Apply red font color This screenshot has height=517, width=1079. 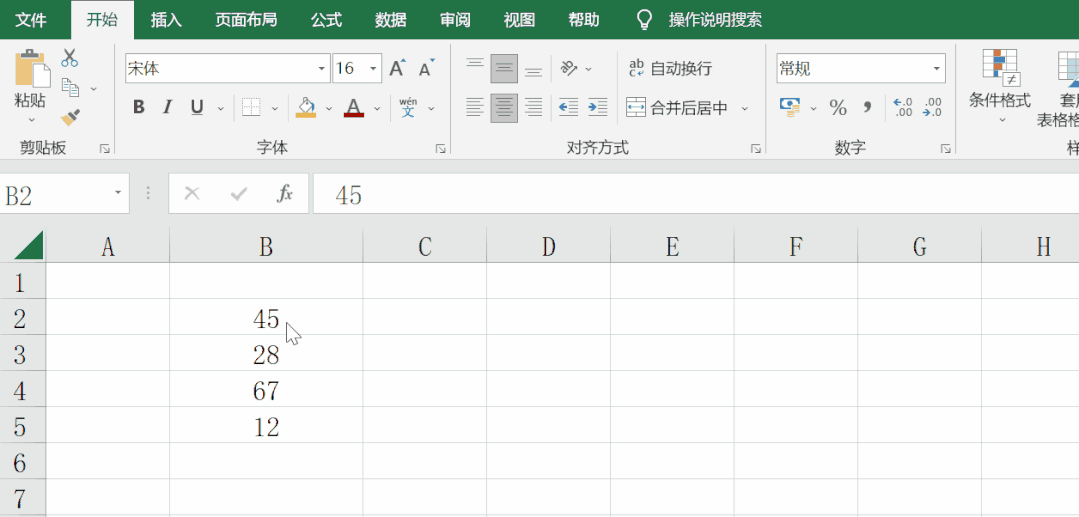click(354, 107)
